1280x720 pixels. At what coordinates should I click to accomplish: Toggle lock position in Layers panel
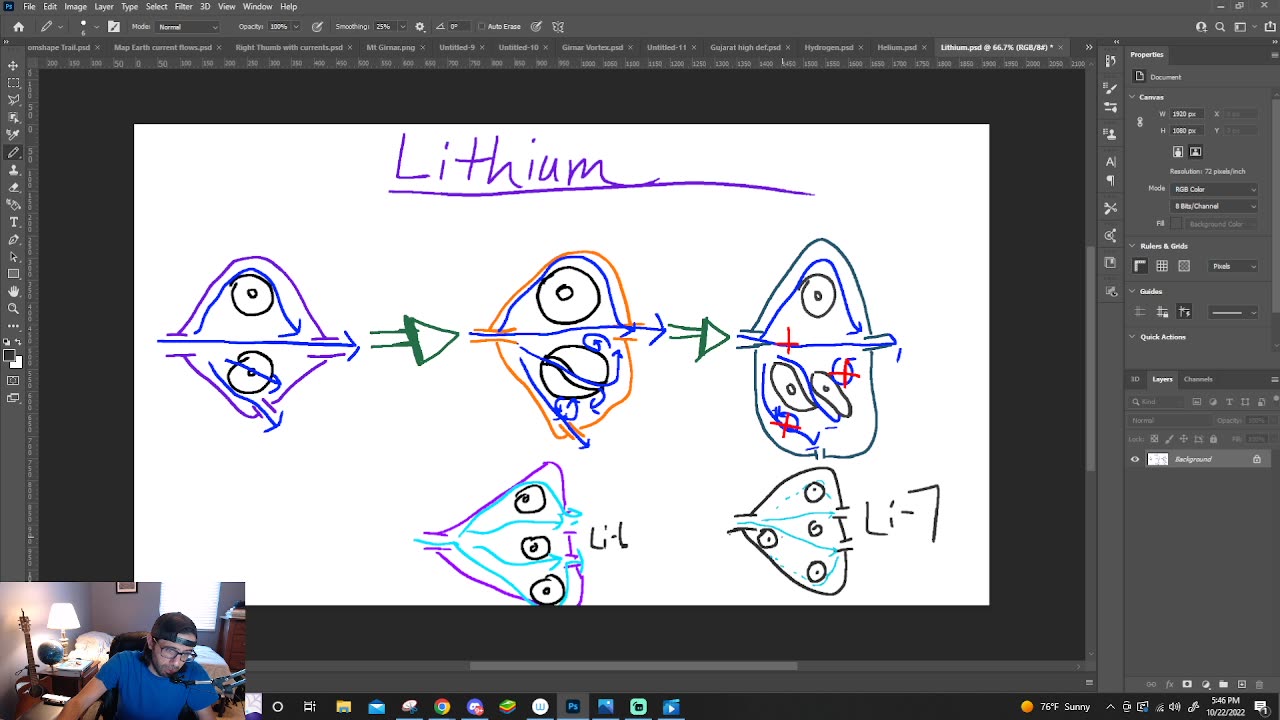tap(1184, 439)
